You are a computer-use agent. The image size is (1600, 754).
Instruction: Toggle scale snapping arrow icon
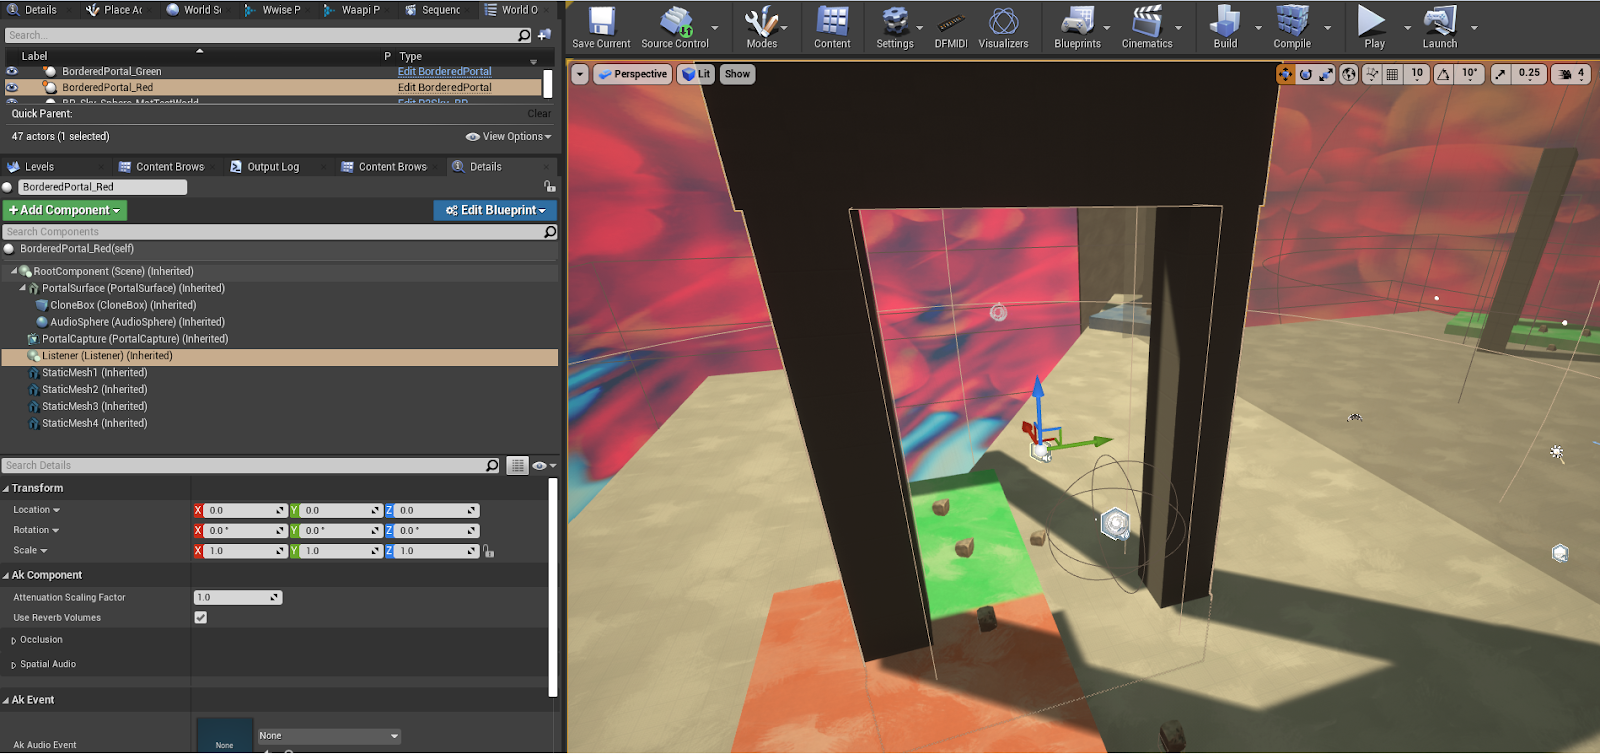[1501, 74]
